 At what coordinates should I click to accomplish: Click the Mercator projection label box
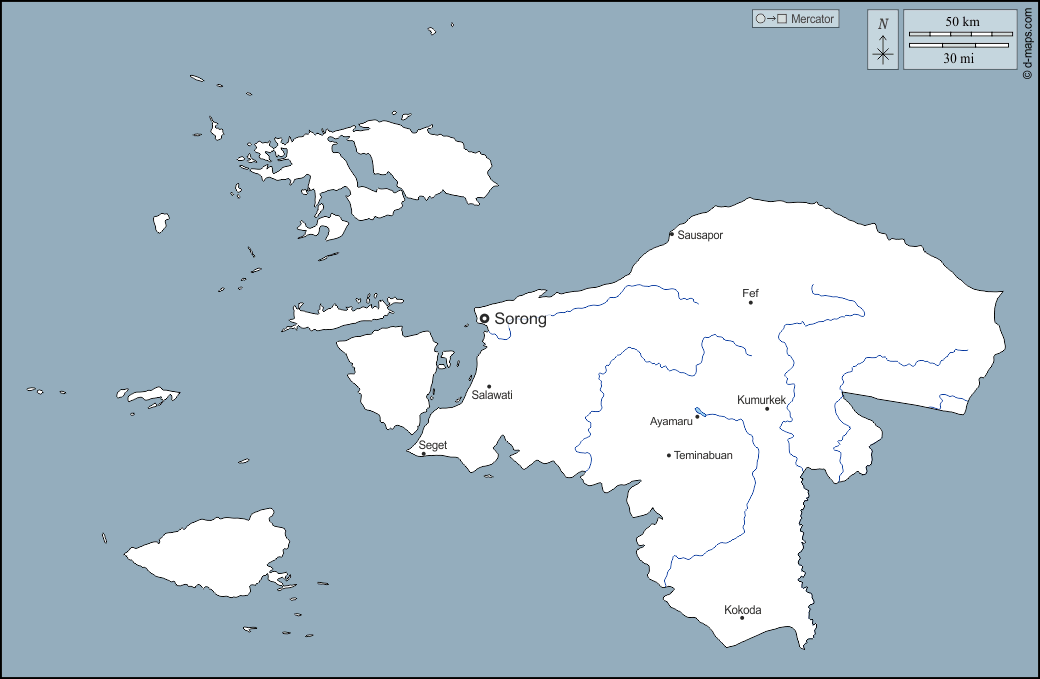pos(795,19)
